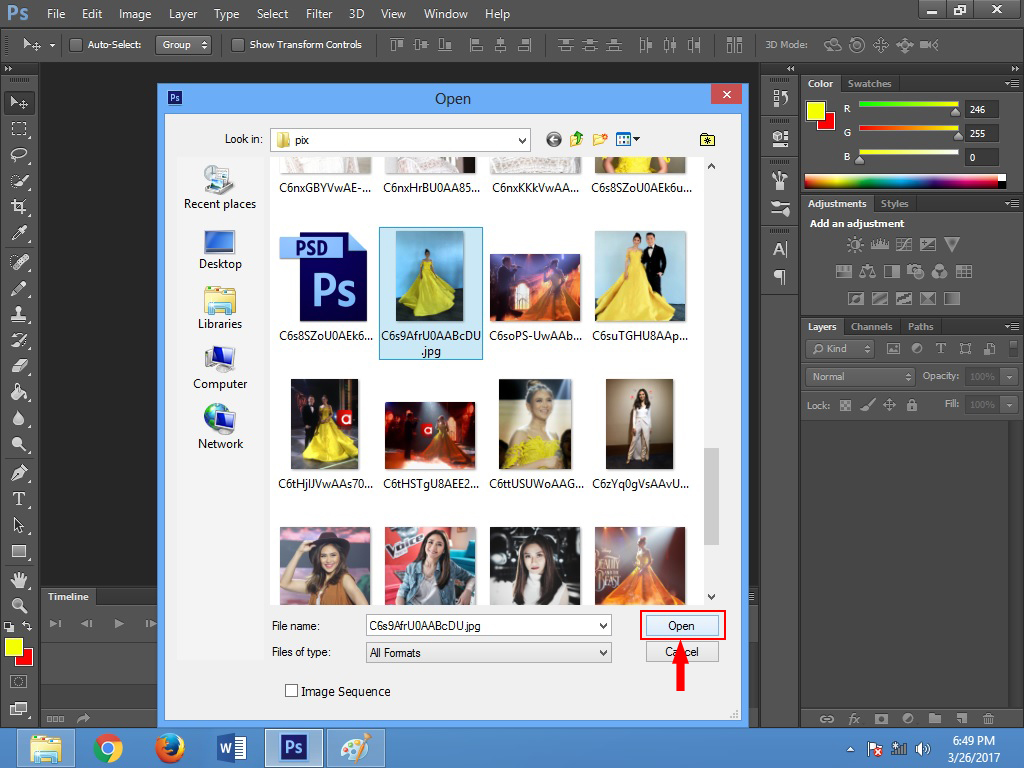The image size is (1024, 768).
Task: Switch to the Channels tab
Action: (871, 326)
